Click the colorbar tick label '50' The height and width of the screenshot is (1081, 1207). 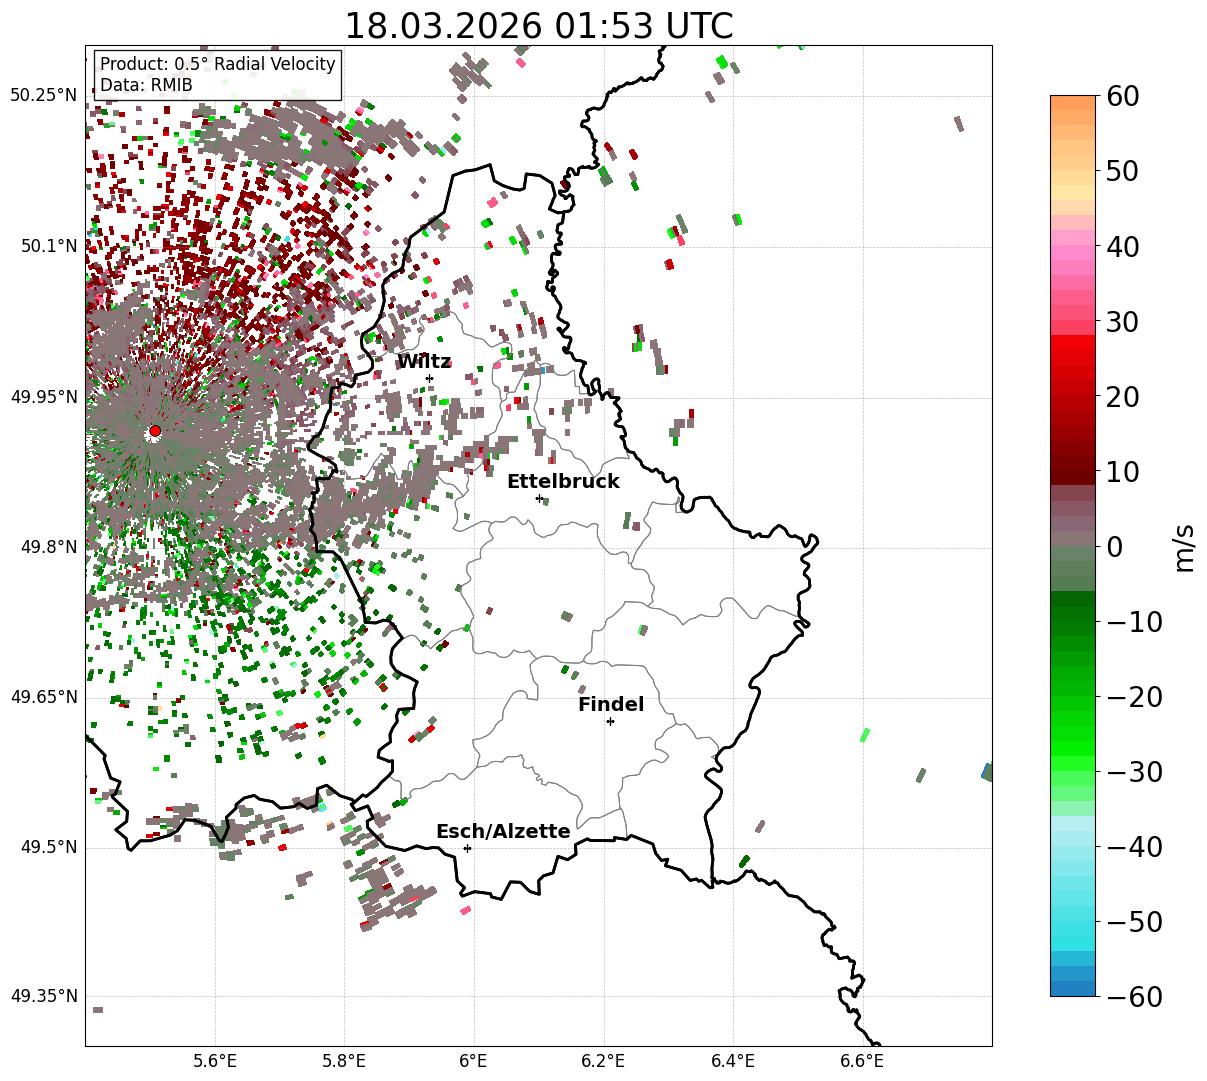[1121, 171]
